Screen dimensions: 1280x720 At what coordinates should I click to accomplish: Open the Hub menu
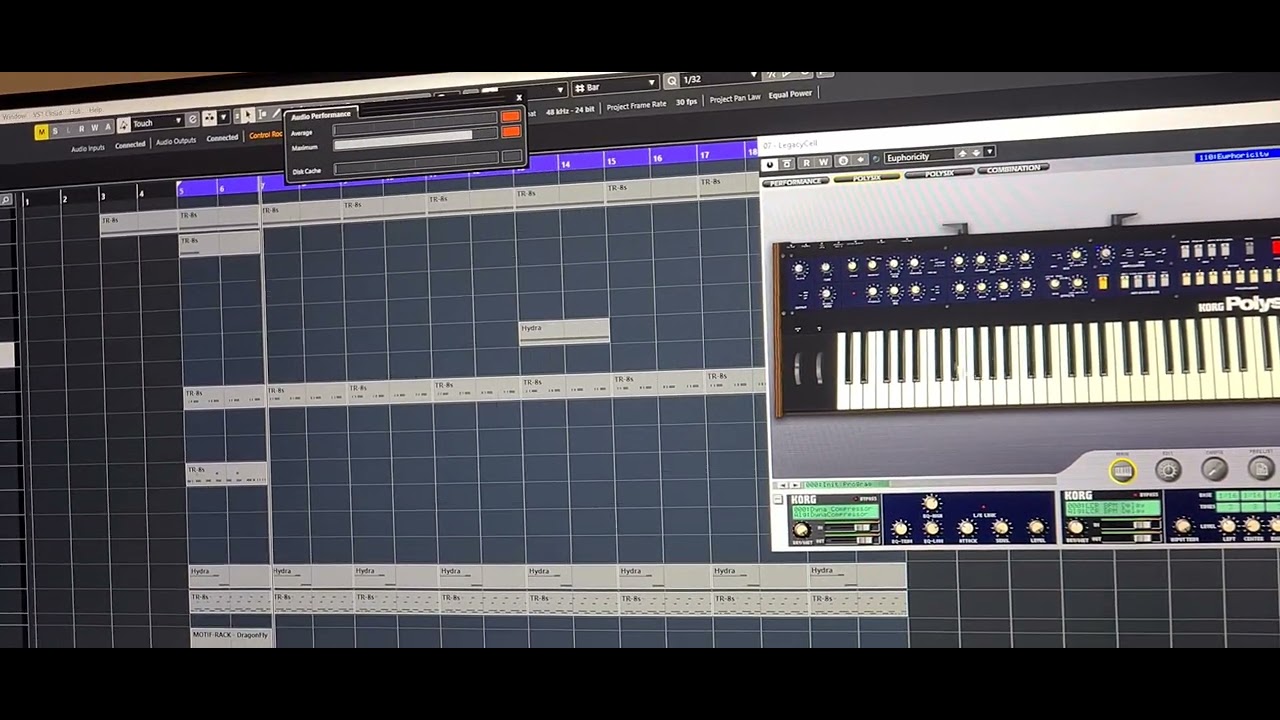[75, 112]
